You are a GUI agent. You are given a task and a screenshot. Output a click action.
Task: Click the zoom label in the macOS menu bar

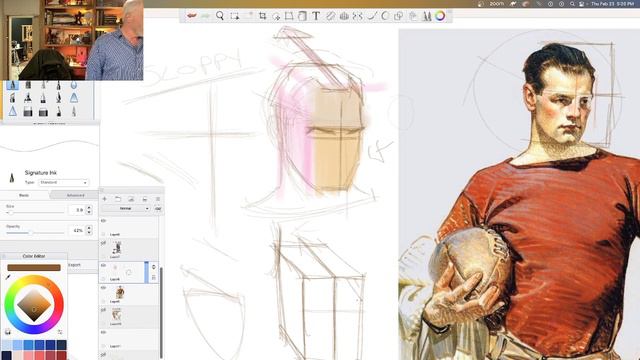tap(497, 4)
